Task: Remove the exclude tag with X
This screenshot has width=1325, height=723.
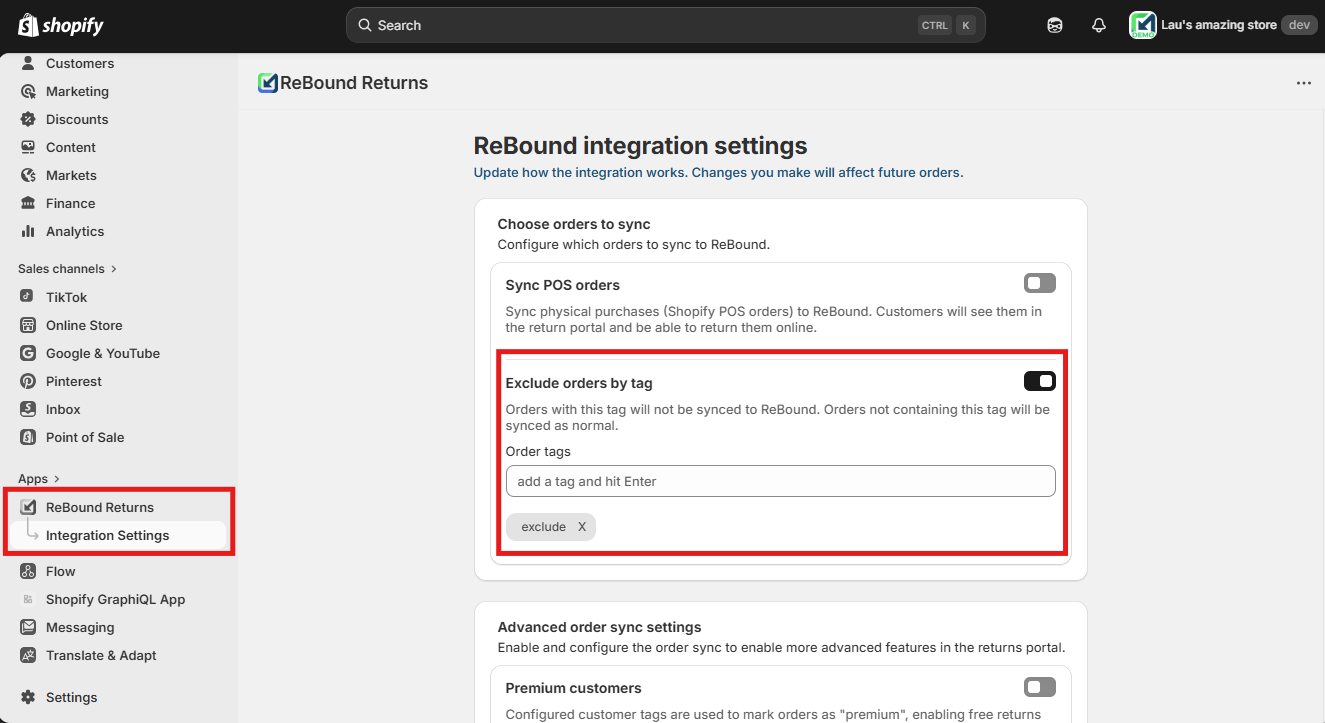Action: [582, 527]
